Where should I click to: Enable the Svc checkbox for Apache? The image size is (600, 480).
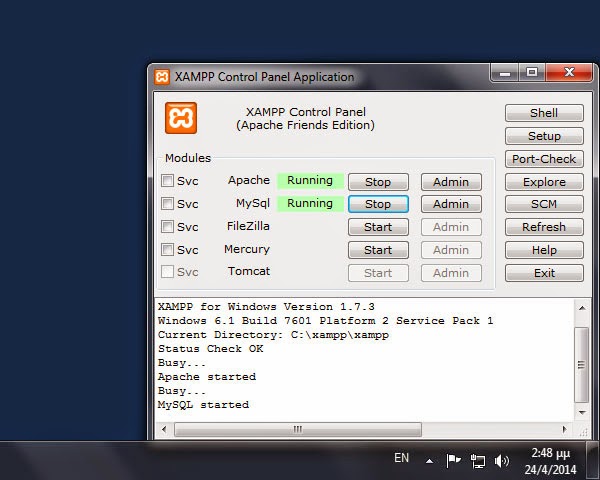click(x=167, y=181)
